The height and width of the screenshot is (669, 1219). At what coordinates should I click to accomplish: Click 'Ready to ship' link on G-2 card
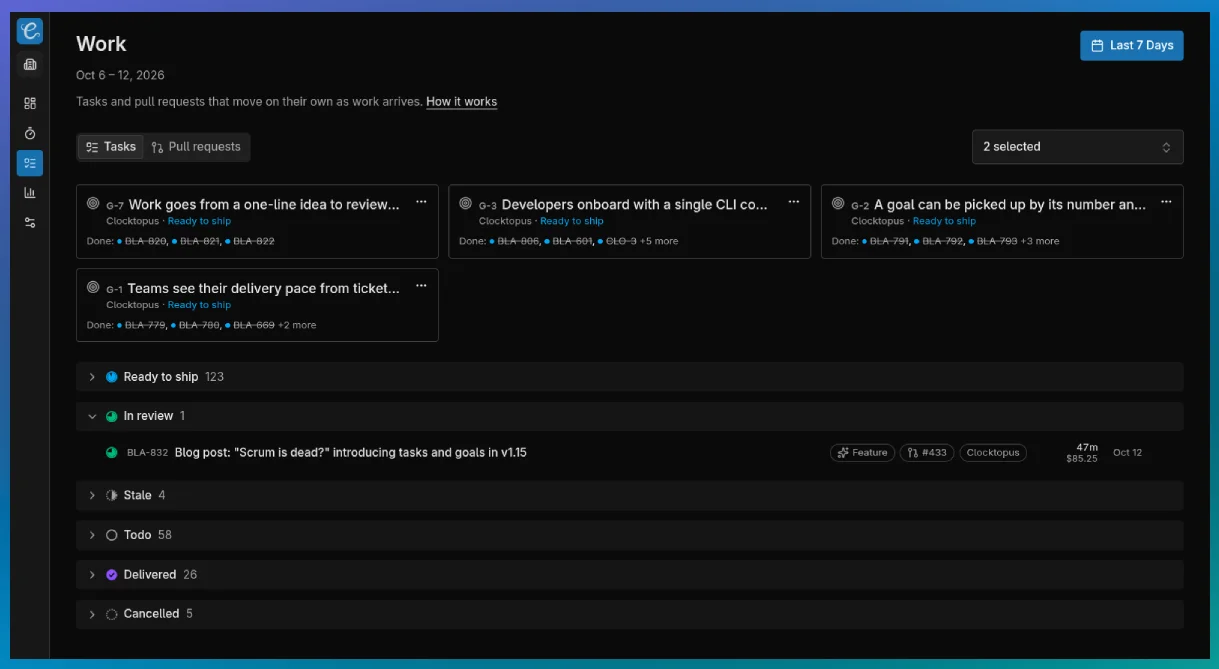point(944,221)
